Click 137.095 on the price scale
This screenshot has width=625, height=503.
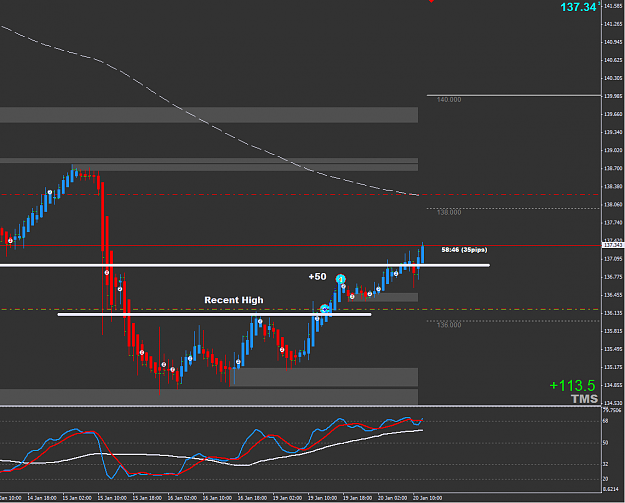pyautogui.click(x=613, y=259)
